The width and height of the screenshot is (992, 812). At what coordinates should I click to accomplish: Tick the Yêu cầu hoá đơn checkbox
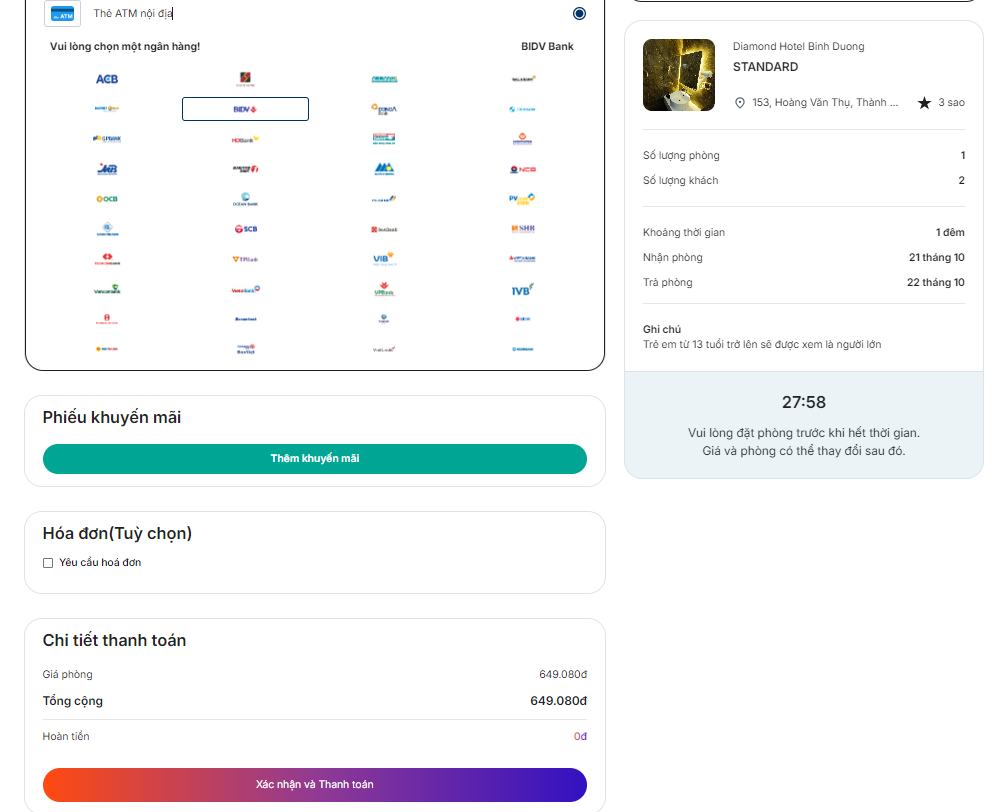[48, 563]
